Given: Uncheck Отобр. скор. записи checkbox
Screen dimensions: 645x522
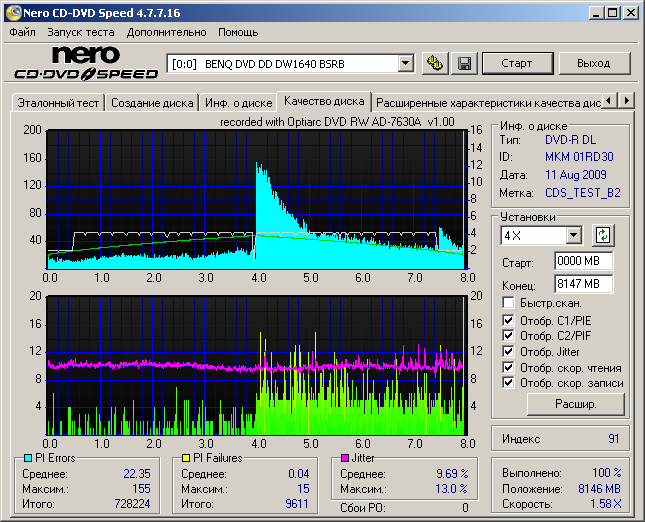Looking at the screenshot, I should pyautogui.click(x=508, y=383).
